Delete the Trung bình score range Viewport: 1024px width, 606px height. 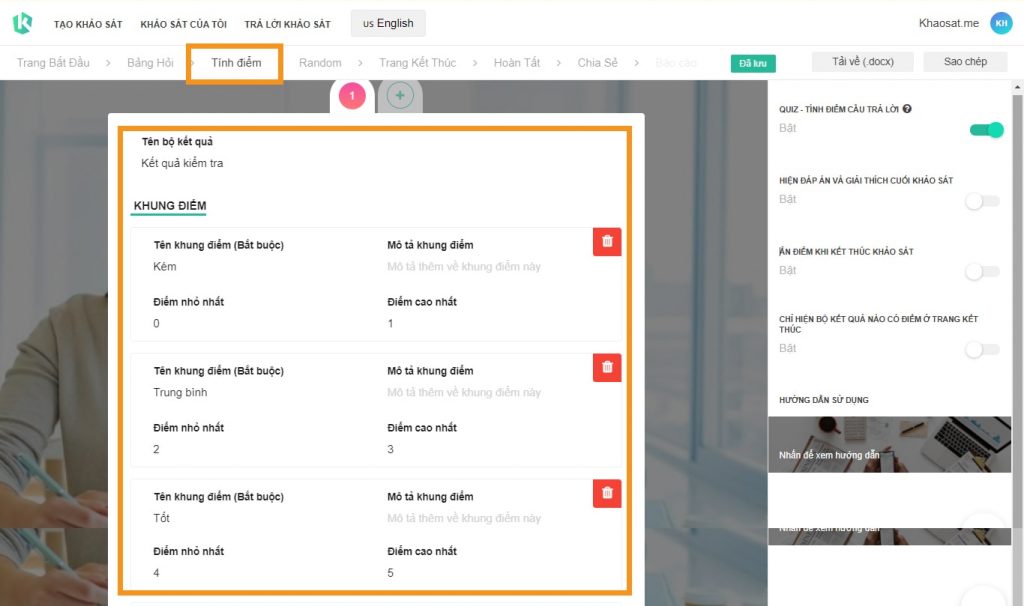[x=607, y=367]
